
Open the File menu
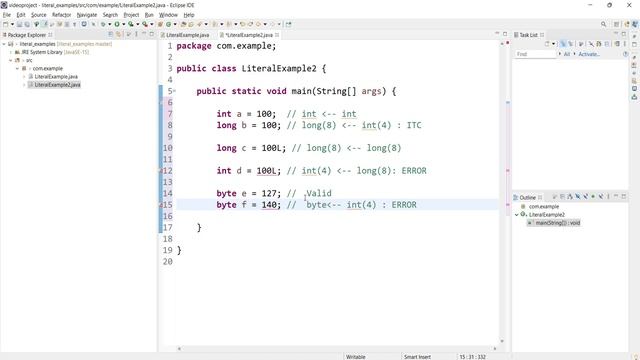pos(7,15)
